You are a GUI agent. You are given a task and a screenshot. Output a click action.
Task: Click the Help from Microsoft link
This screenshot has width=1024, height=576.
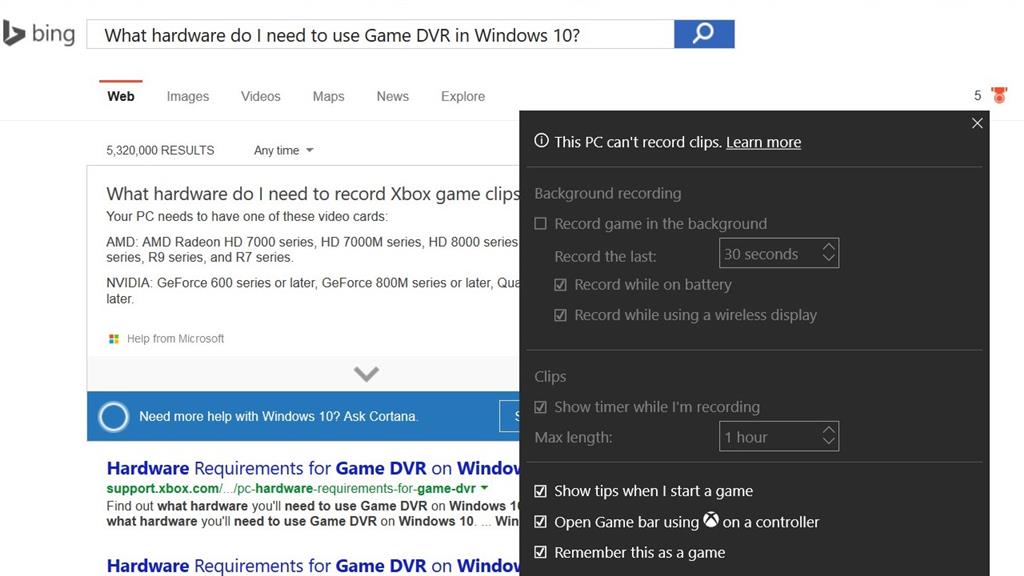[x=176, y=339]
